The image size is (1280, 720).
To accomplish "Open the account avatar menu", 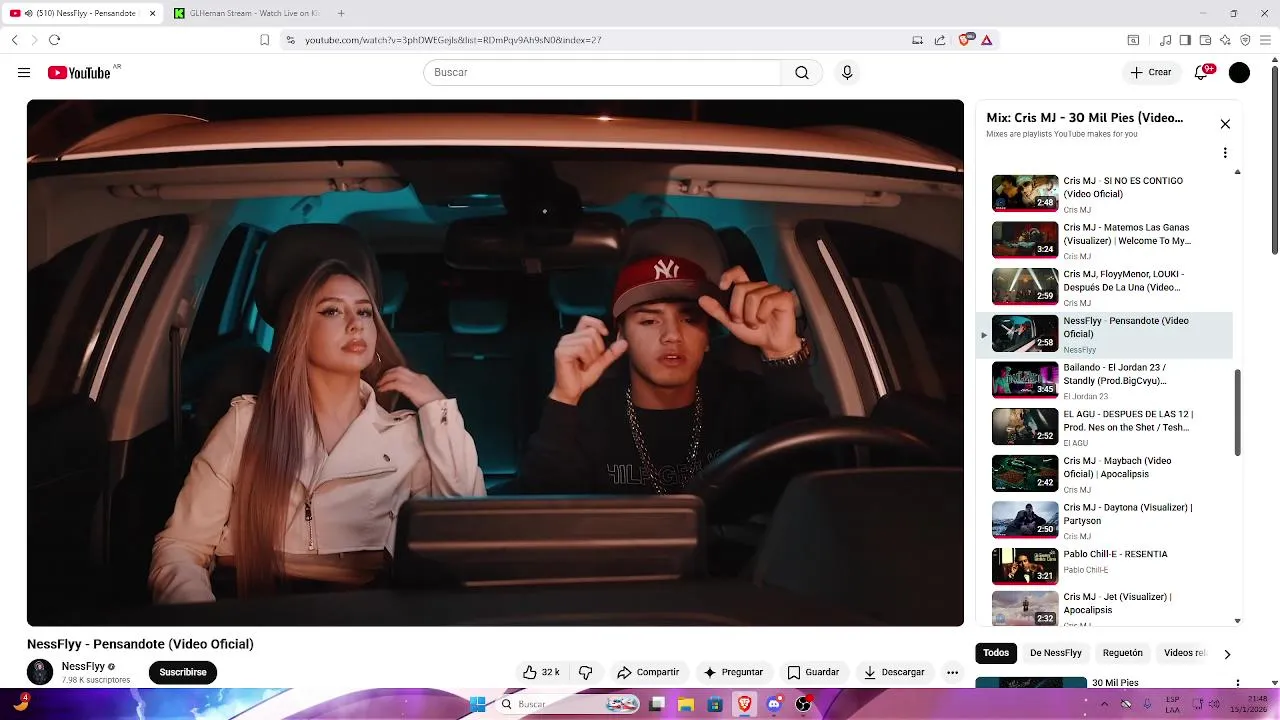I will [1239, 73].
